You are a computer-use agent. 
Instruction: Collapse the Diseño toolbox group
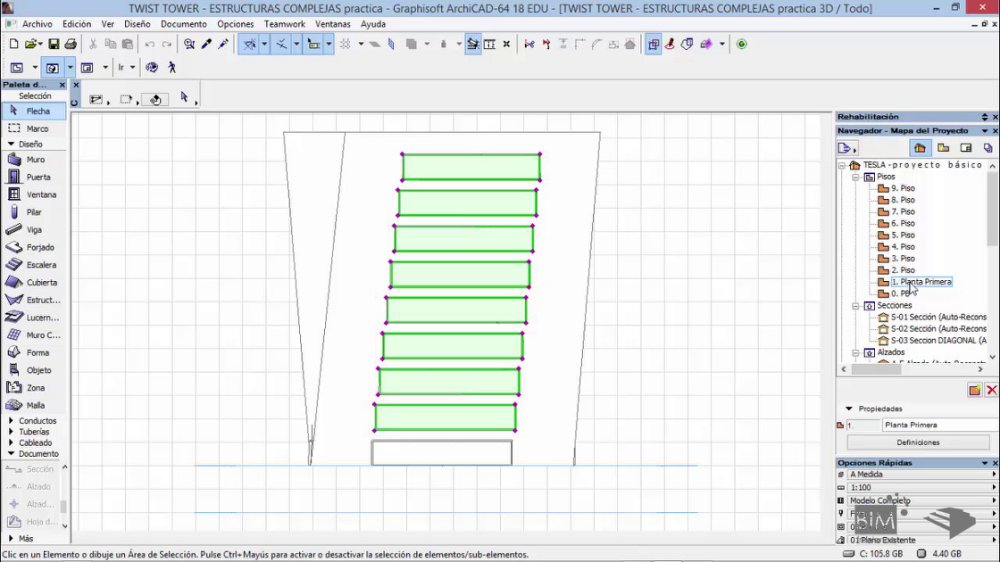[x=11, y=144]
